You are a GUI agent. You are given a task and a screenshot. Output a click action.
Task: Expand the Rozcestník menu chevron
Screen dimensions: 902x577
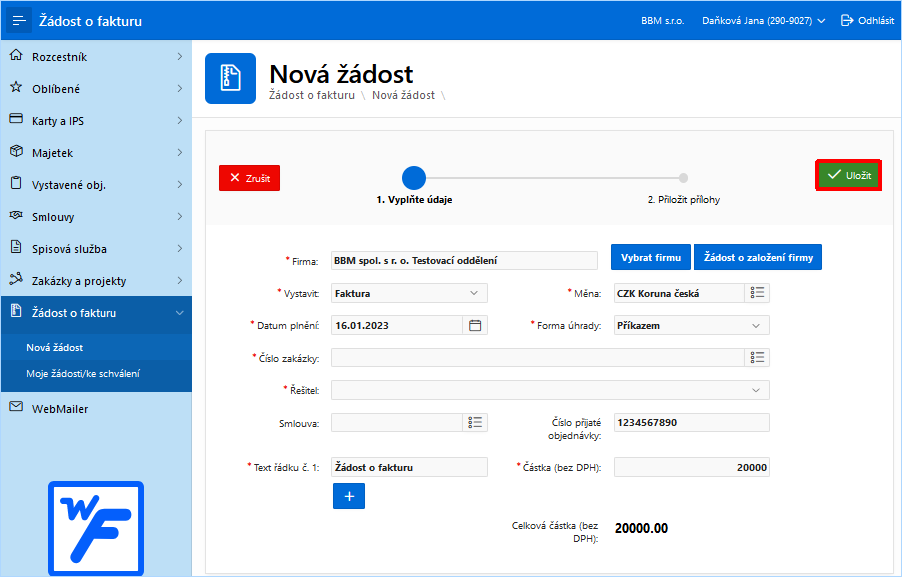179,56
